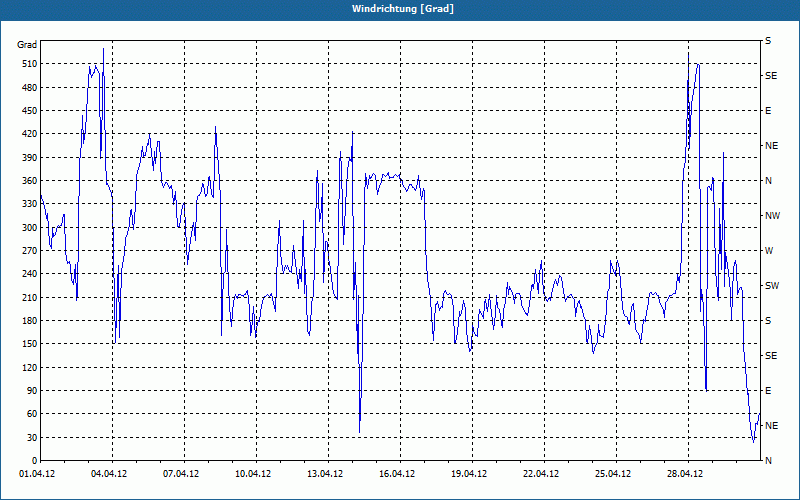Click the 240 y-axis value
800x500 pixels.
pyautogui.click(x=30, y=274)
